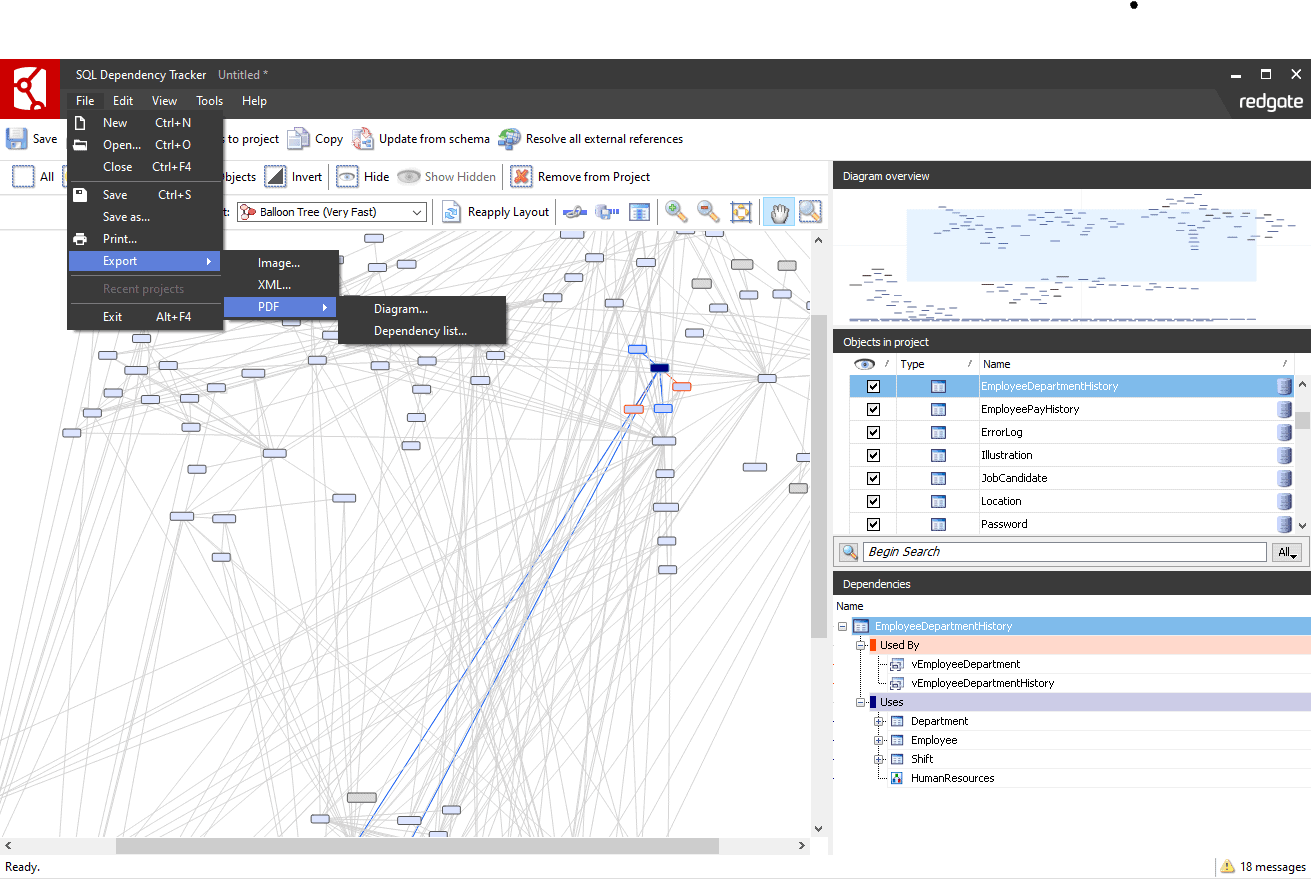The width and height of the screenshot is (1311, 879).
Task: Click the database disk toolbar icon
Action: point(607,212)
